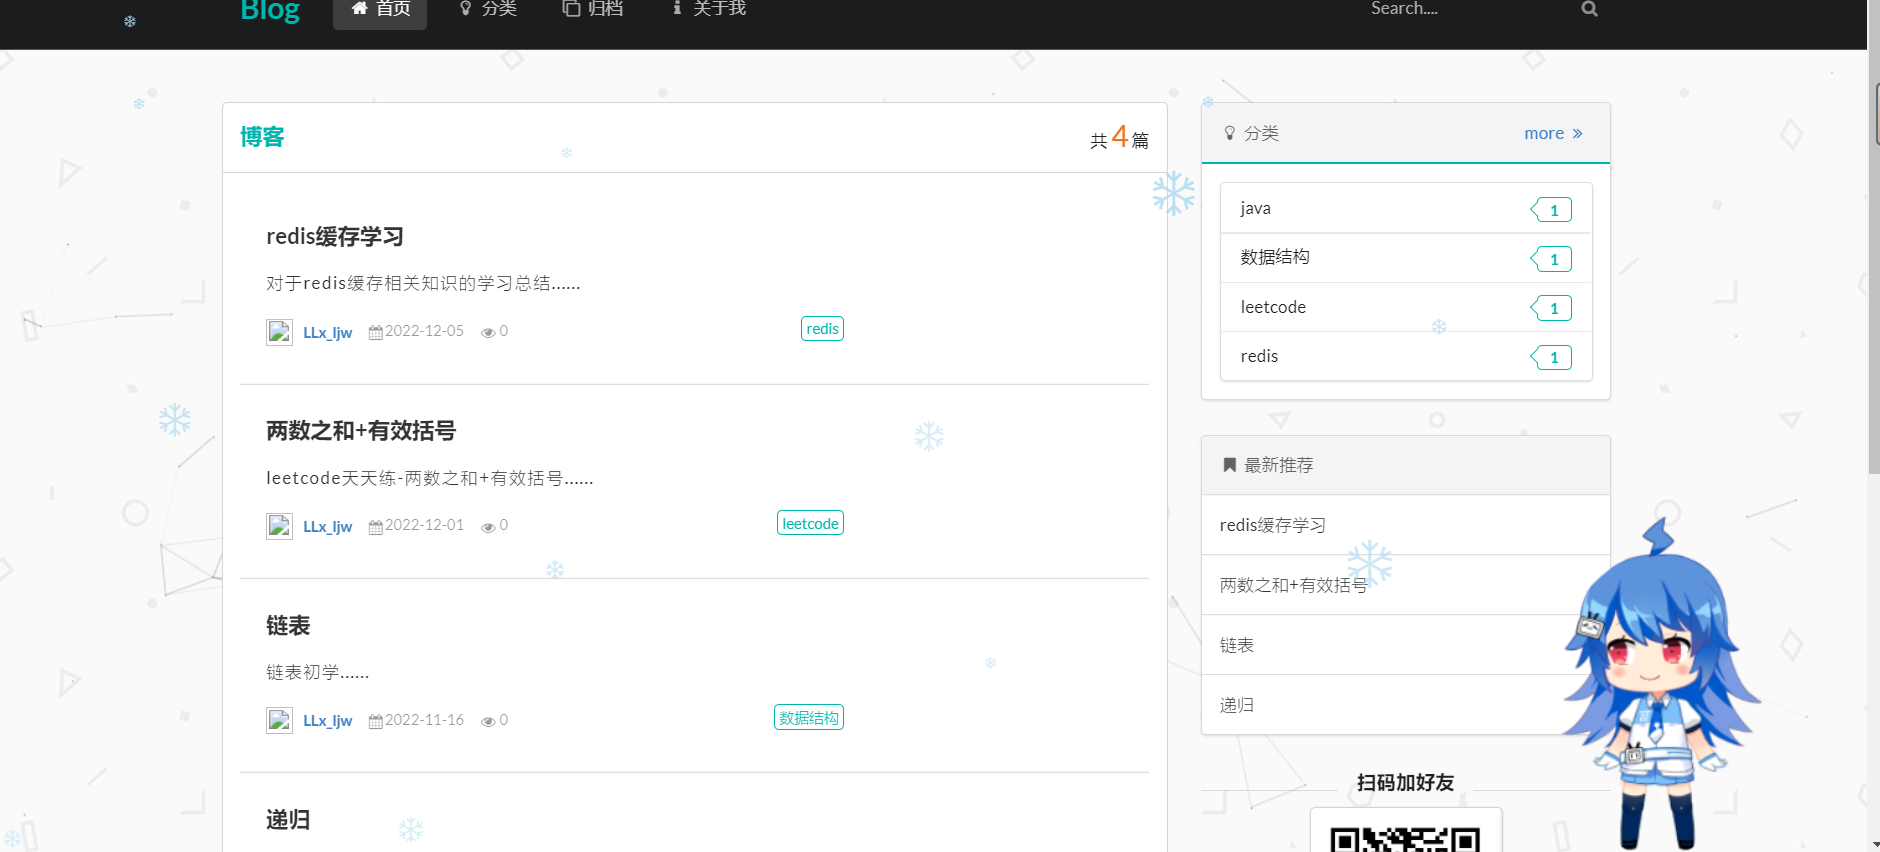Open the 两数之和+有效括号 post title
Screen dimensions: 1880x852
361,431
